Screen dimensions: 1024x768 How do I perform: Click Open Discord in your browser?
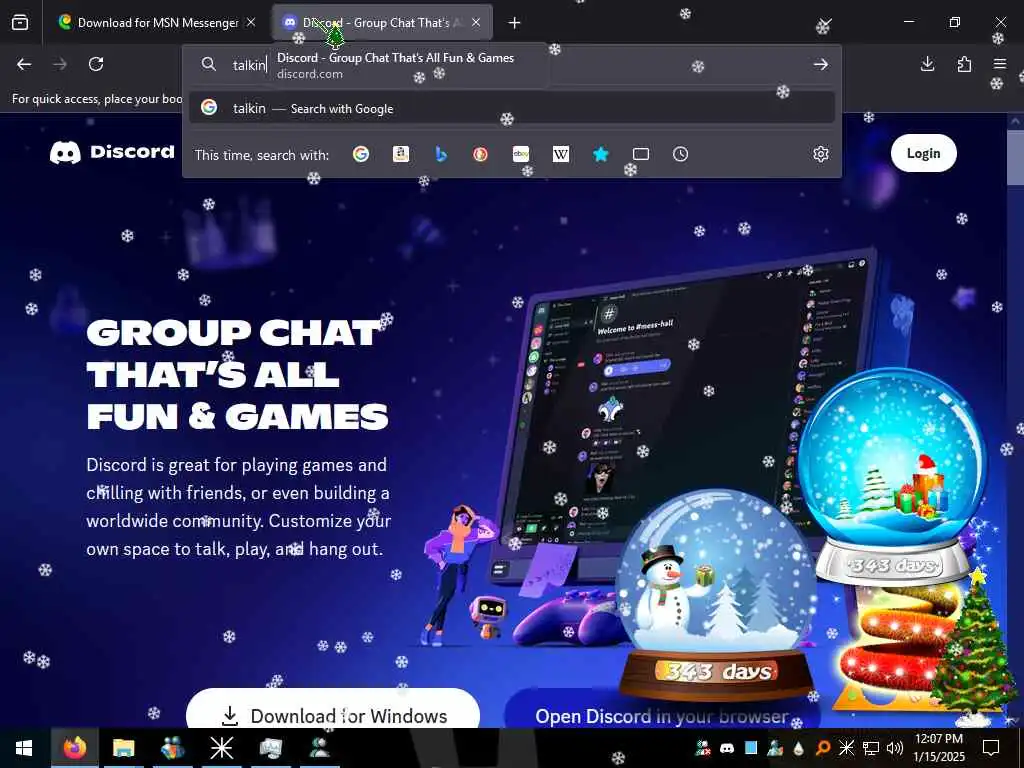click(662, 711)
